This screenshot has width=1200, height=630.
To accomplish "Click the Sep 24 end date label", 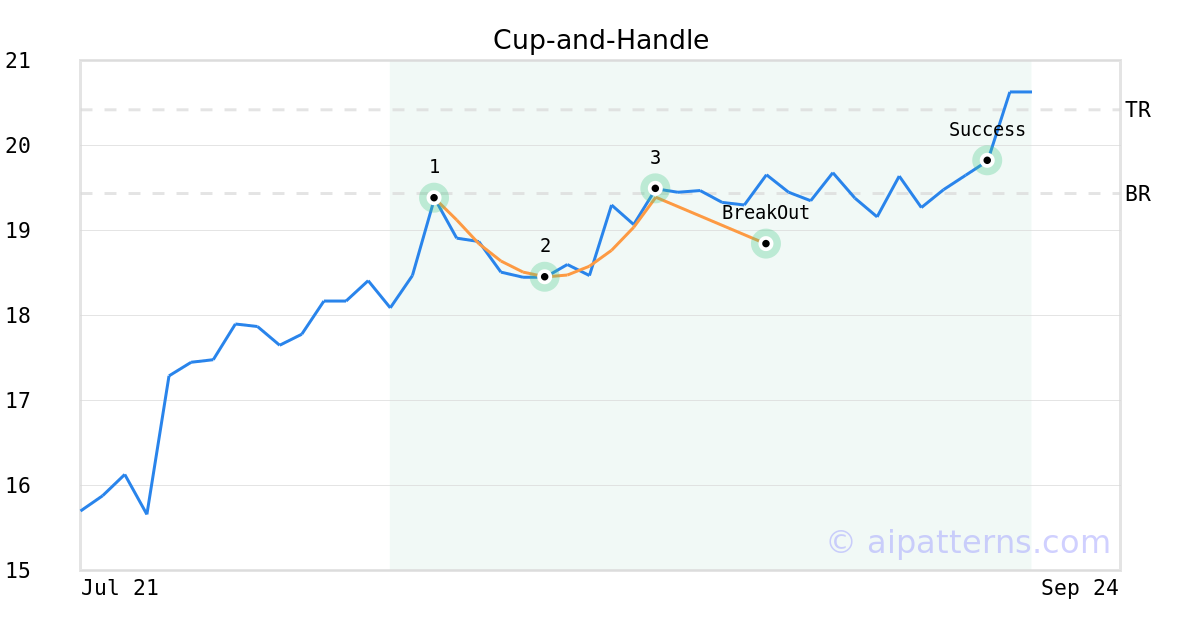I will [1079, 588].
